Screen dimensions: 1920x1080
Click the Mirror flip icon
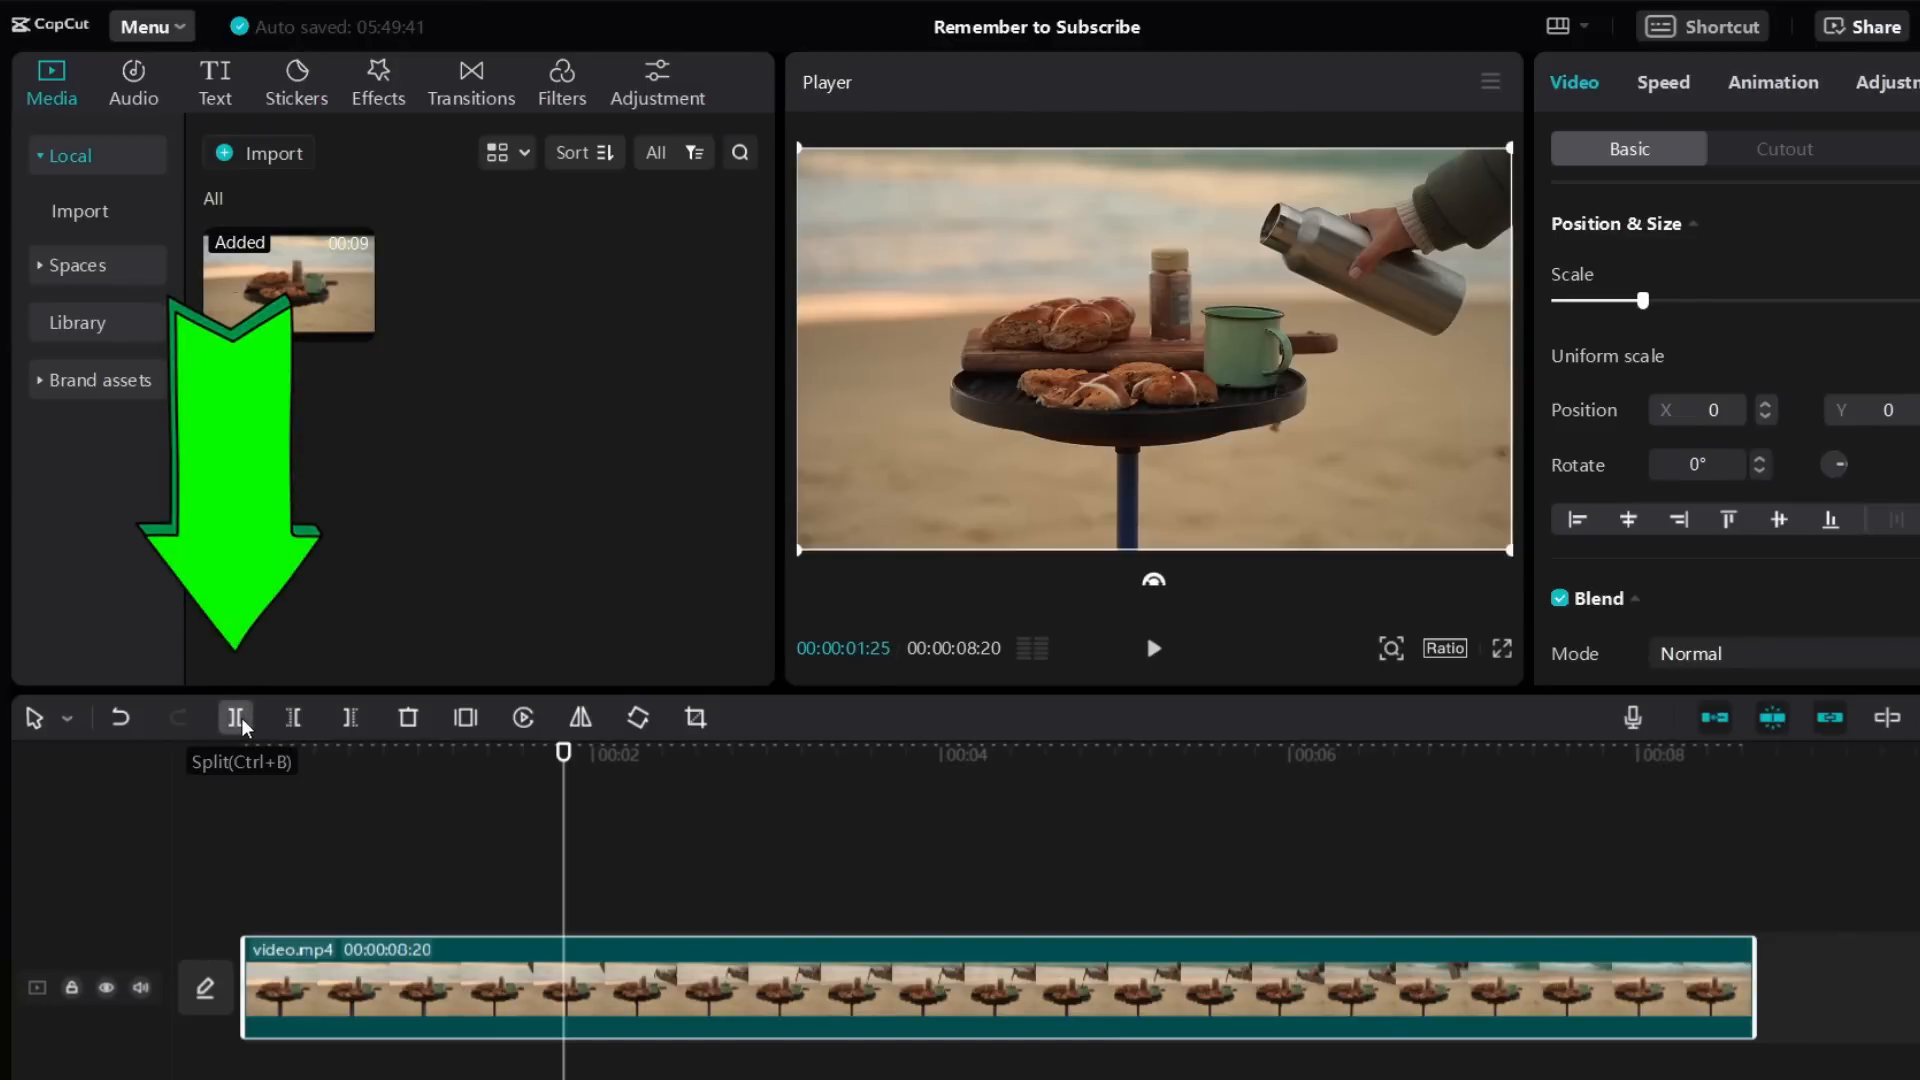coord(580,717)
